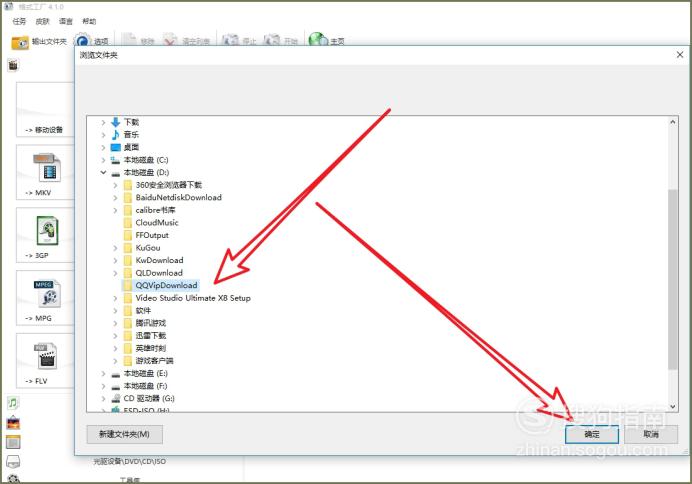Open the 皮肤 (Skin) menu

42,21
